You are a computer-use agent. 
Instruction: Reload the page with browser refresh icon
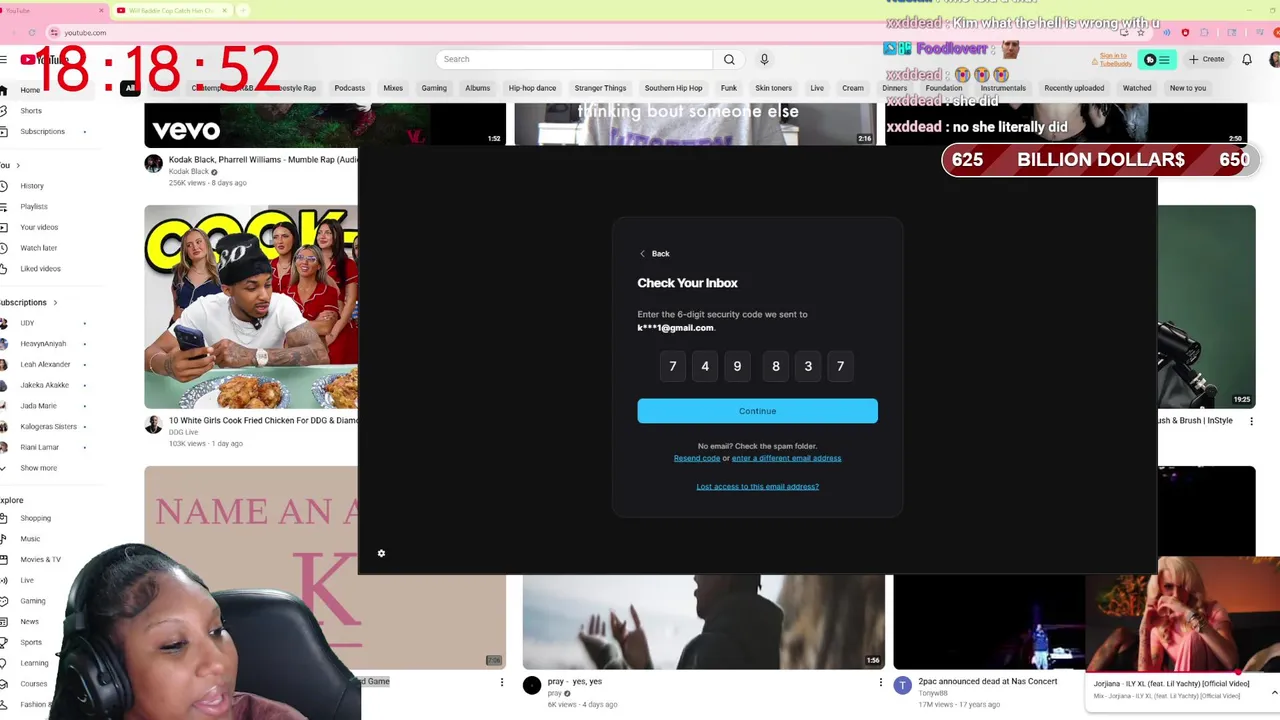pyautogui.click(x=32, y=33)
